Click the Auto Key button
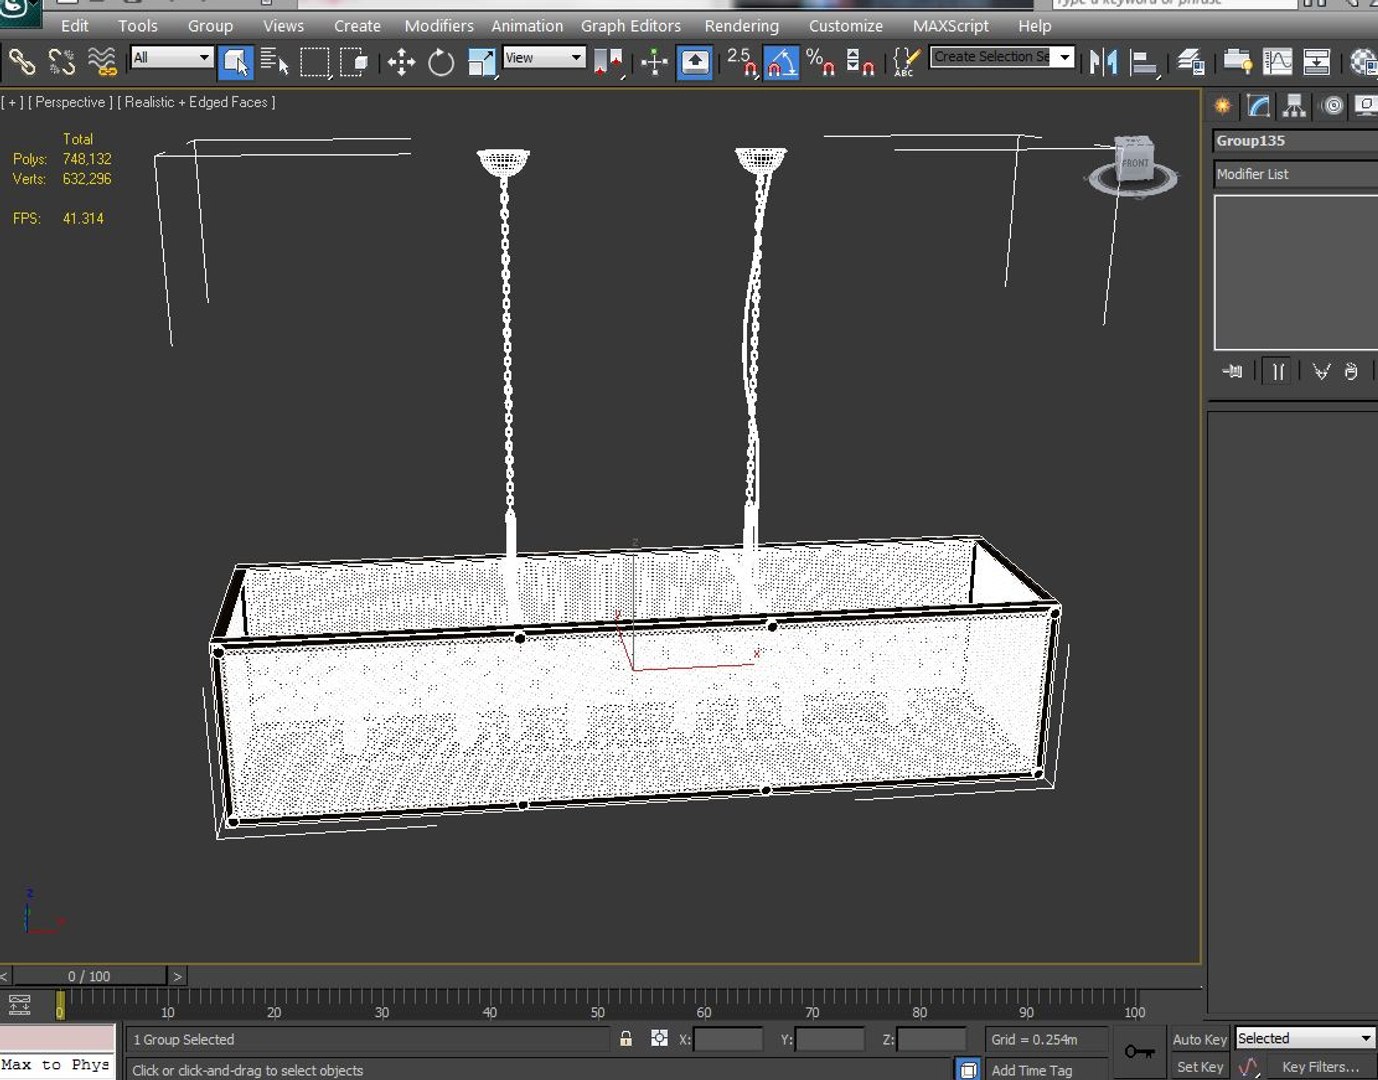Screen dimensions: 1378x1080 1199,1039
